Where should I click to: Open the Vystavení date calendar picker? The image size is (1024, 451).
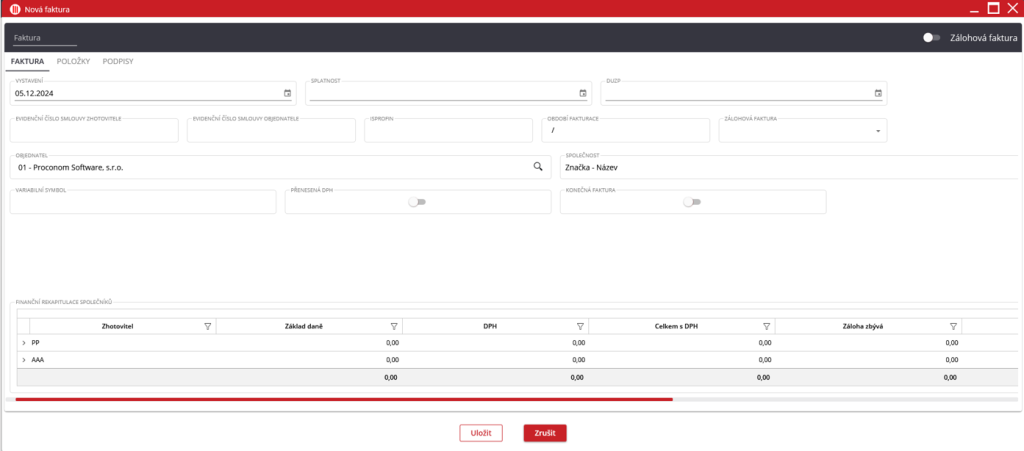point(287,93)
